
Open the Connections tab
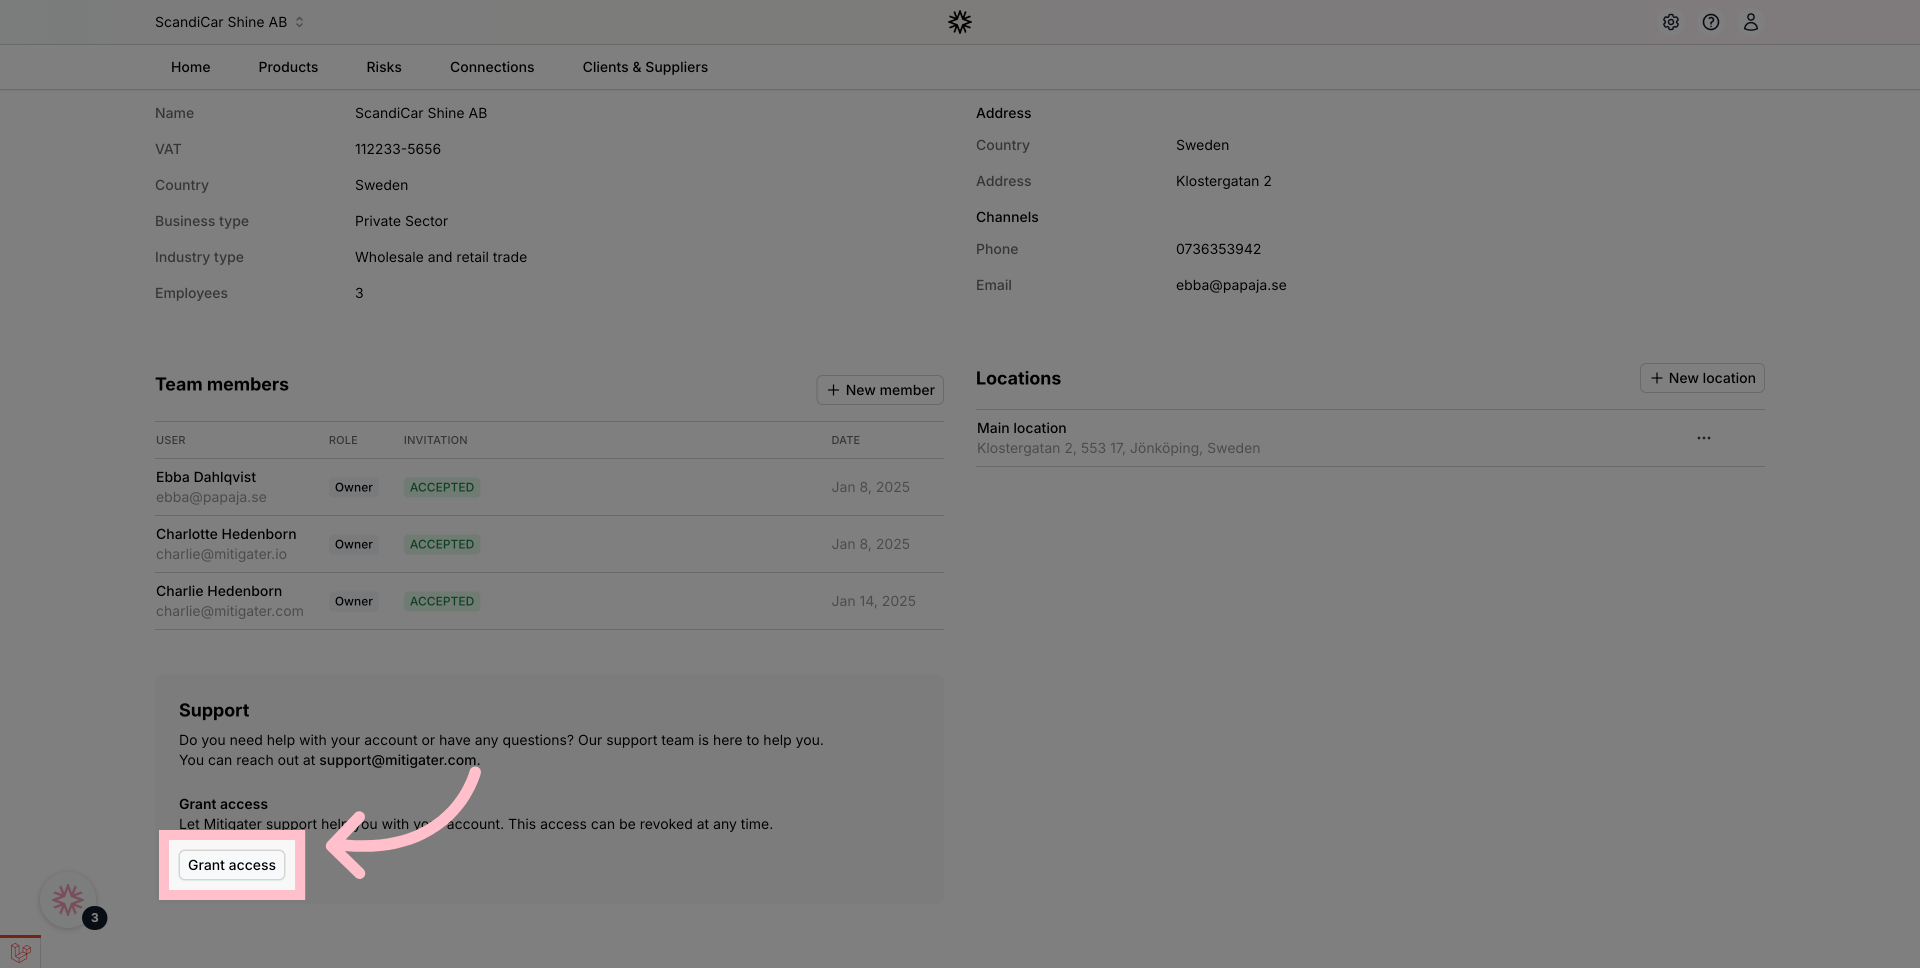492,67
